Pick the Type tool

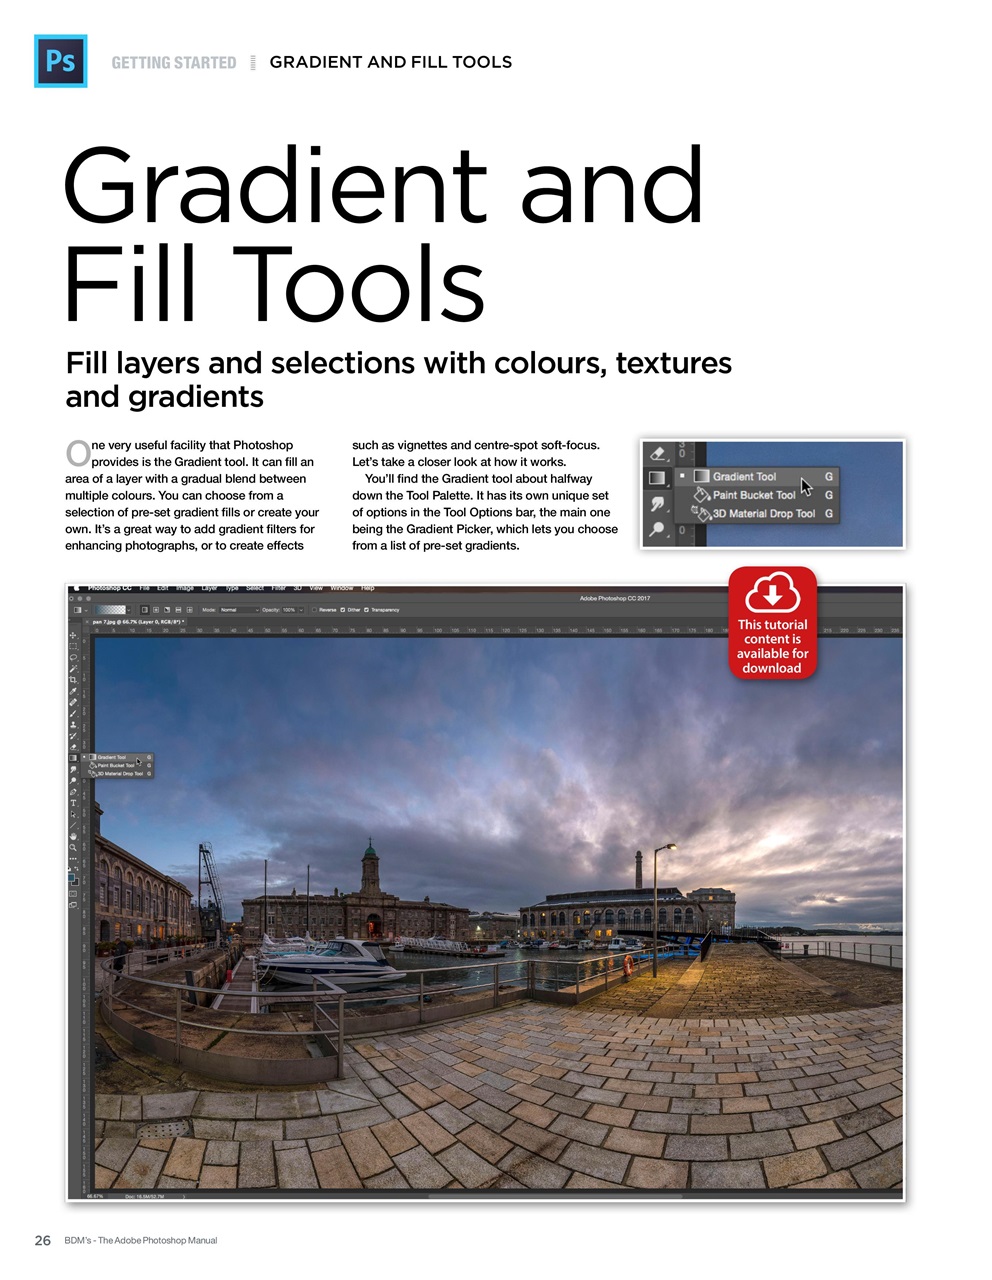tap(74, 802)
